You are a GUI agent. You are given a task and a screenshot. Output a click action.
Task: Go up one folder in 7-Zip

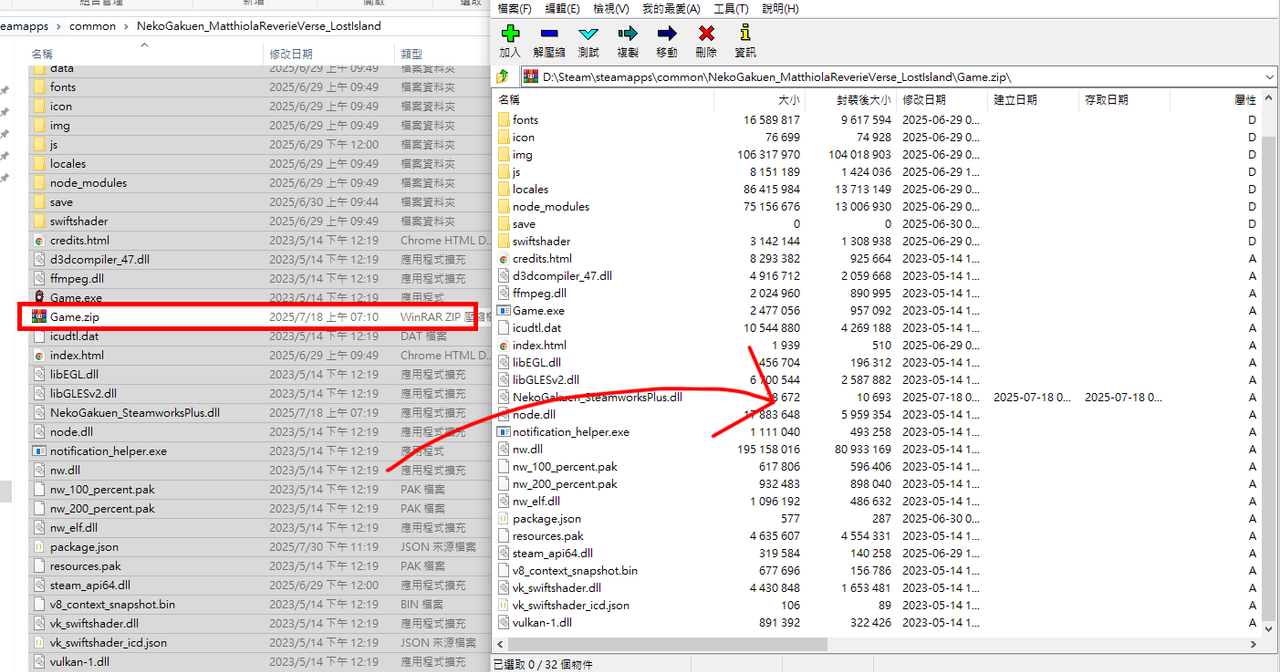coord(504,76)
